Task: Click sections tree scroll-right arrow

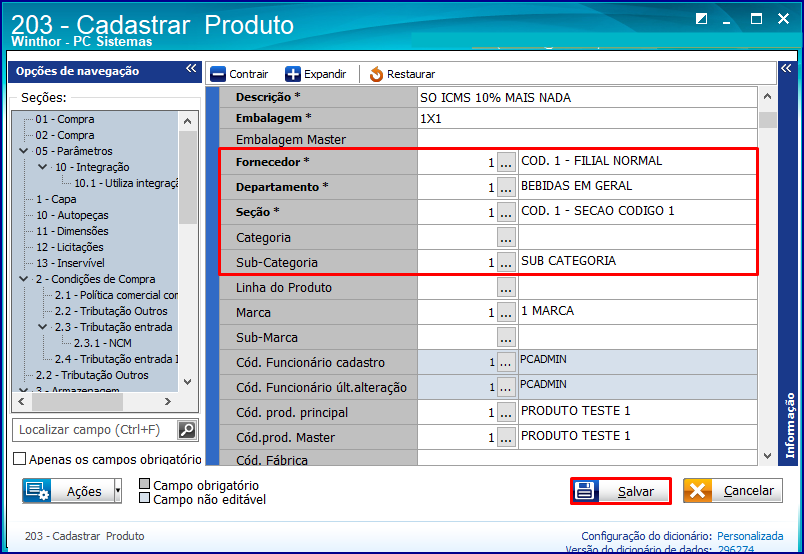Action: coord(168,401)
